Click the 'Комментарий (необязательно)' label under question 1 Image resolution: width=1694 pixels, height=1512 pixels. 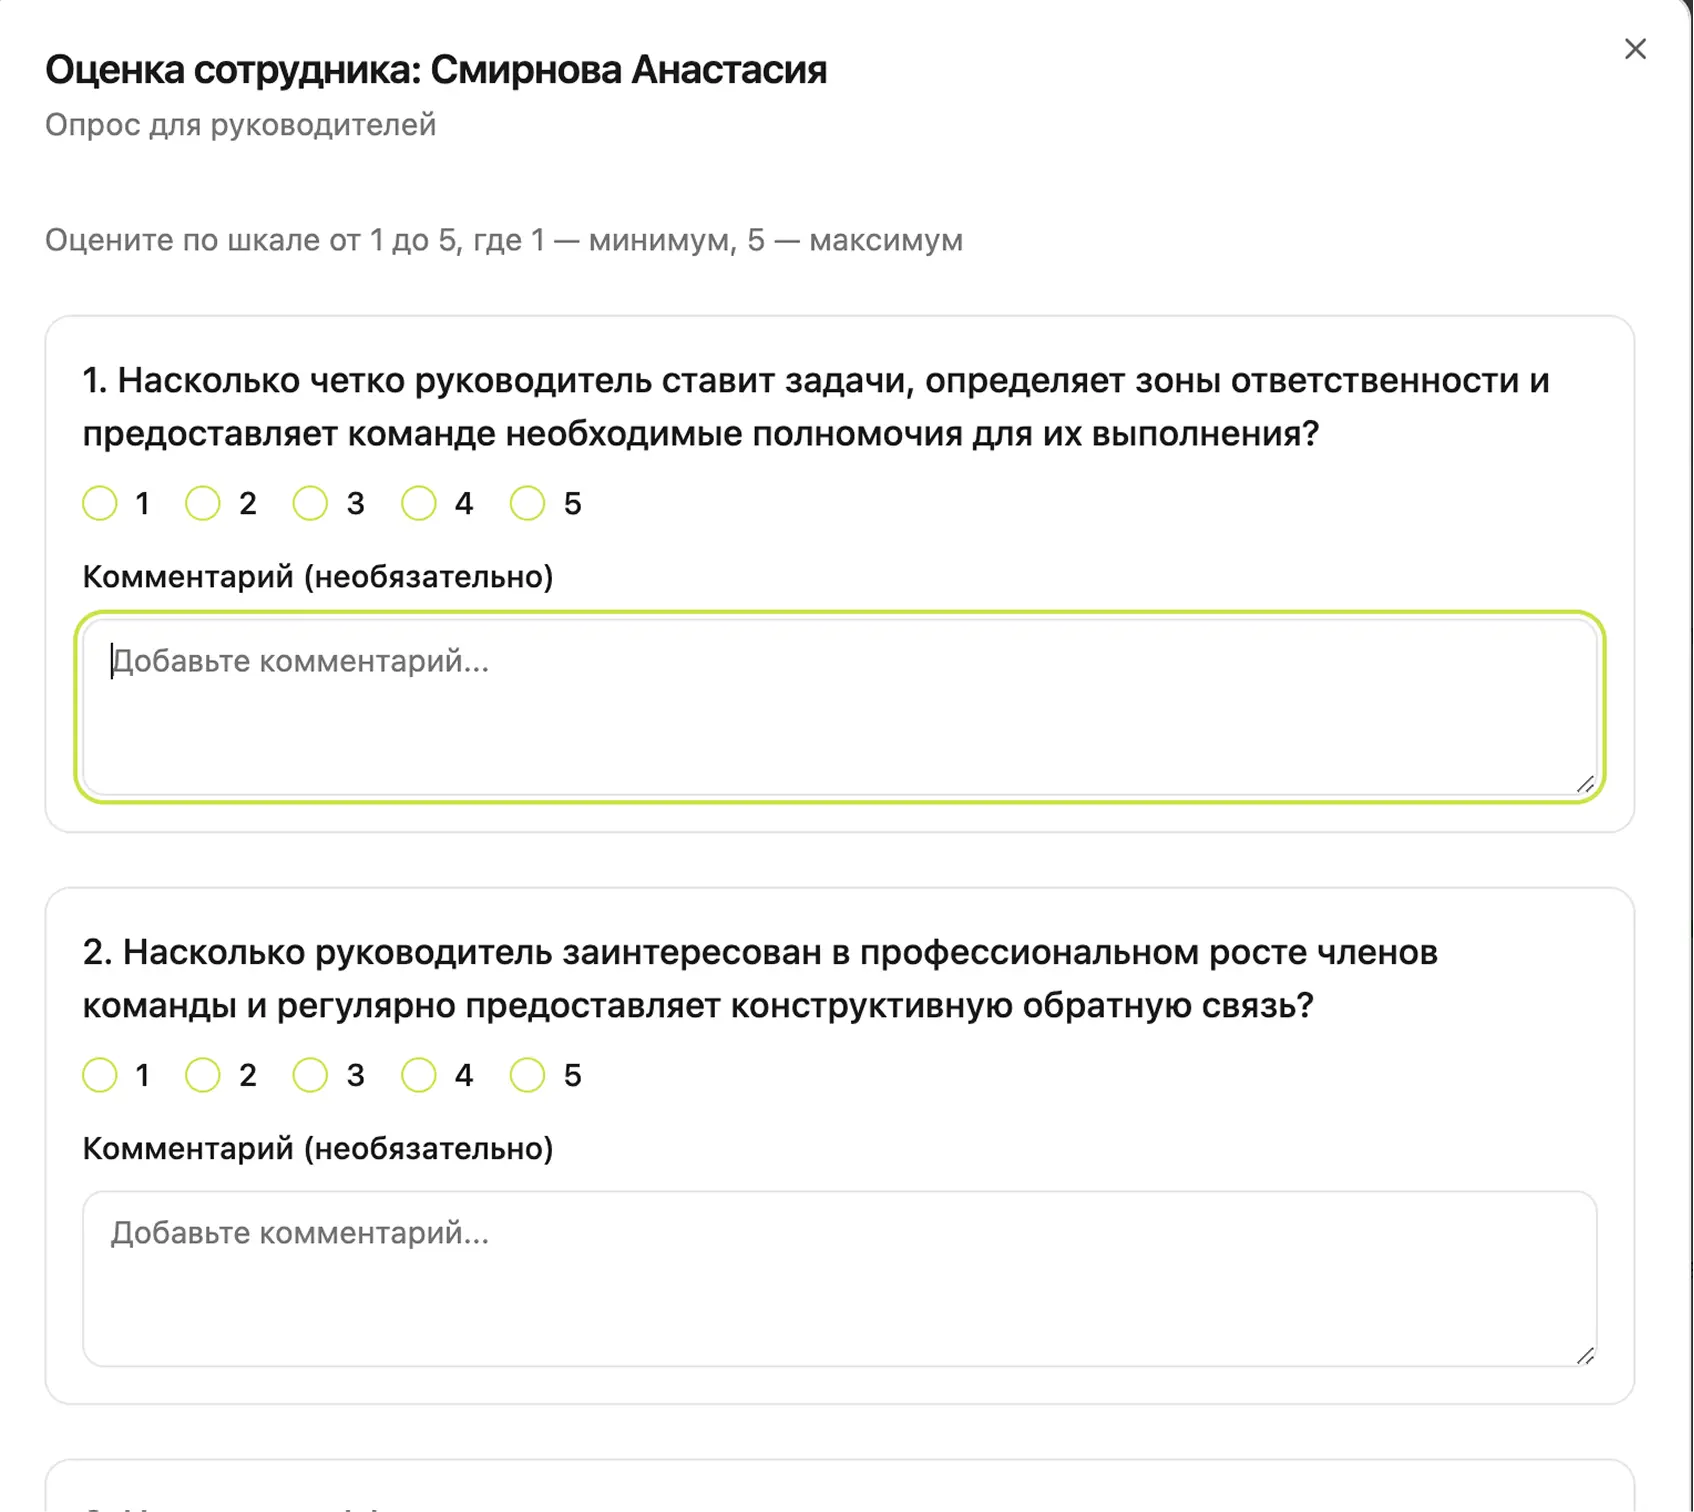pos(317,577)
